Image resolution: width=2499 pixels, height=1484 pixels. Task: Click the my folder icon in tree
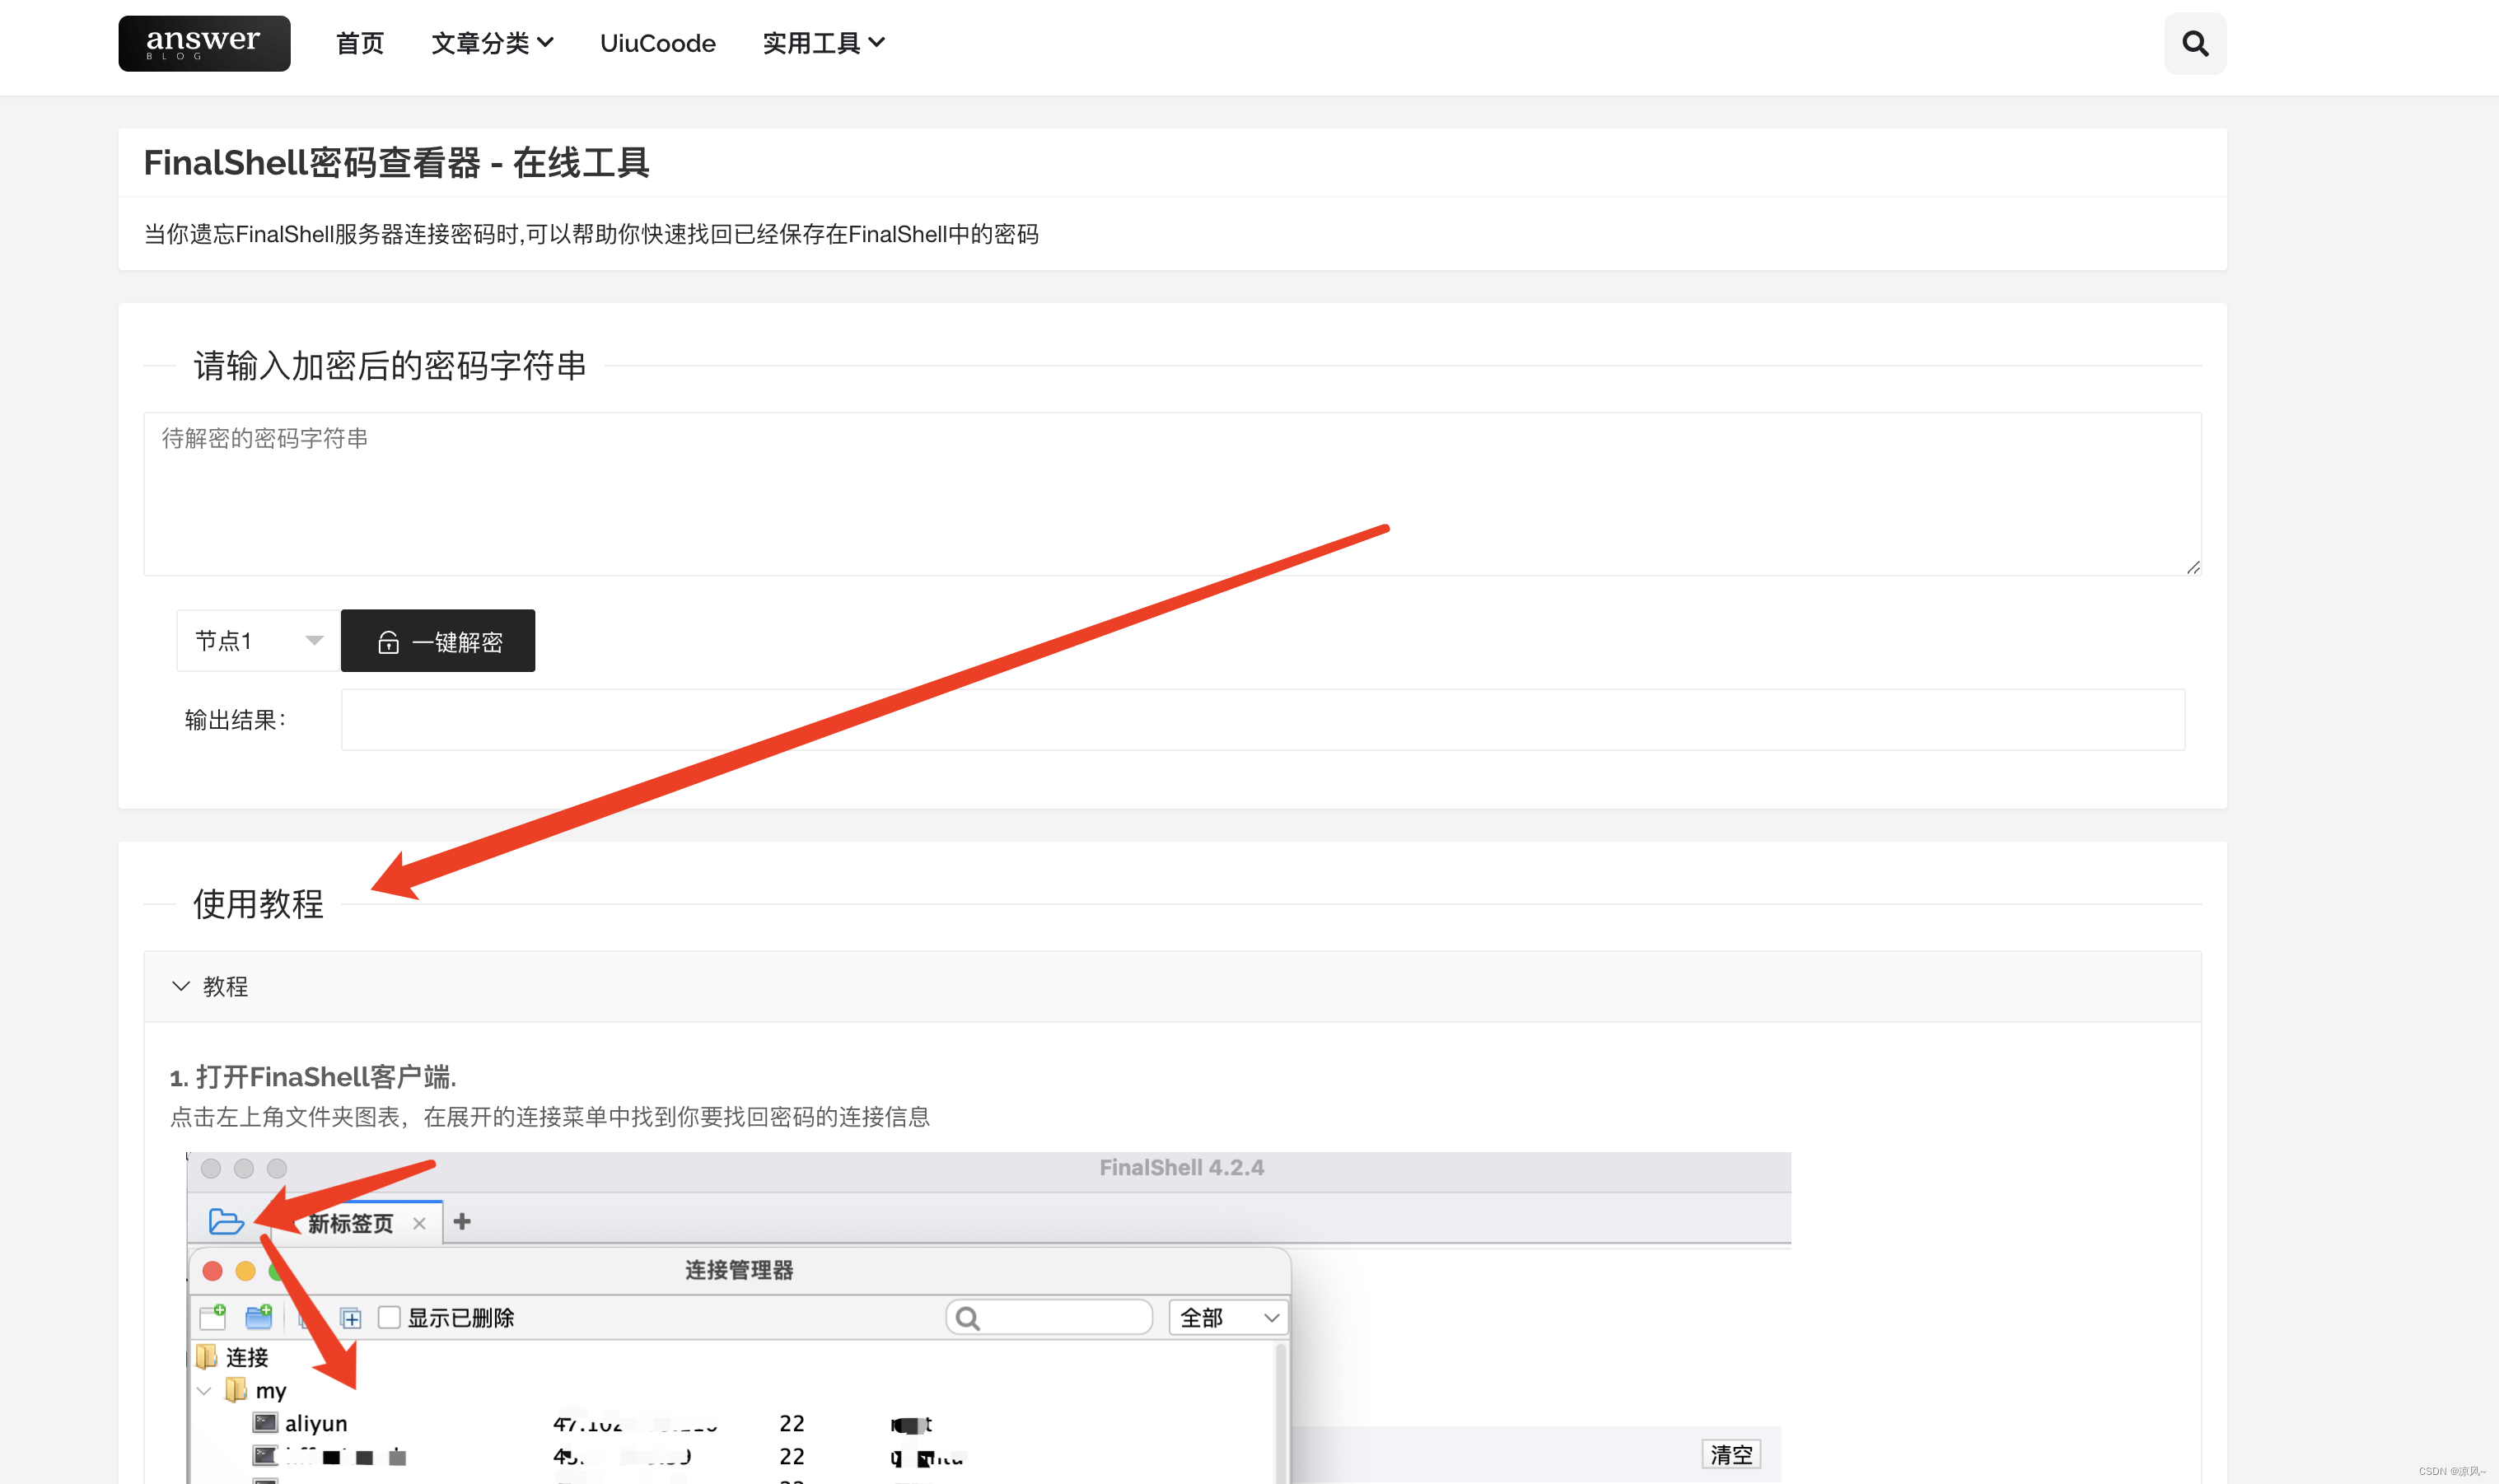(x=235, y=1390)
